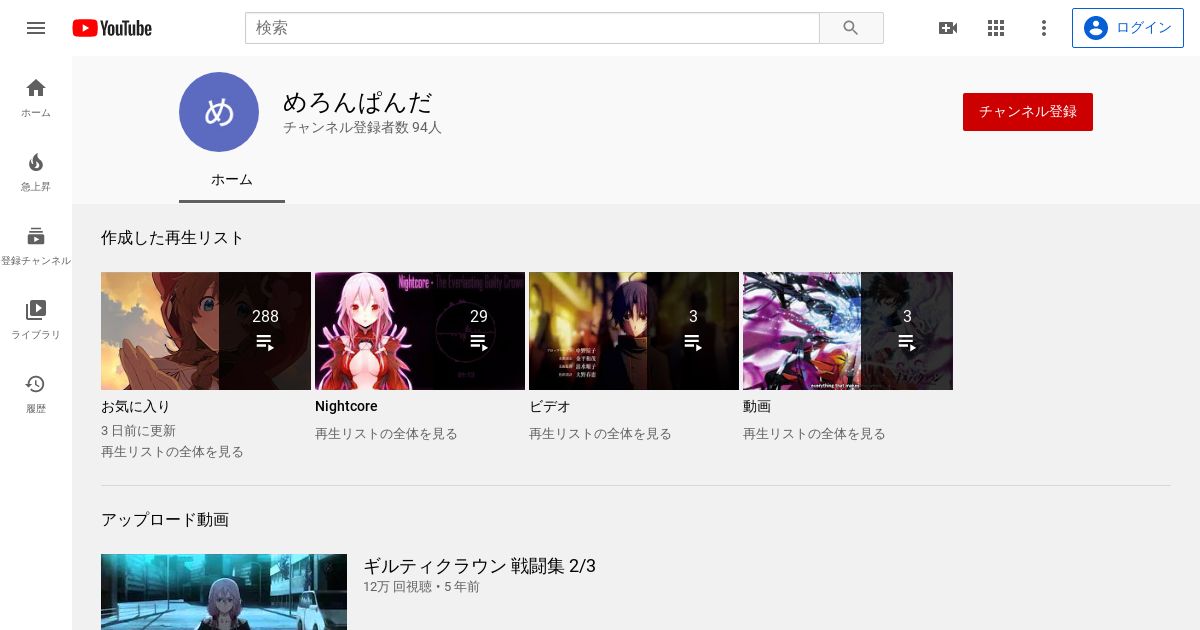The height and width of the screenshot is (630, 1200).
Task: Click the めろんぱんだ channel name
Action: [358, 102]
